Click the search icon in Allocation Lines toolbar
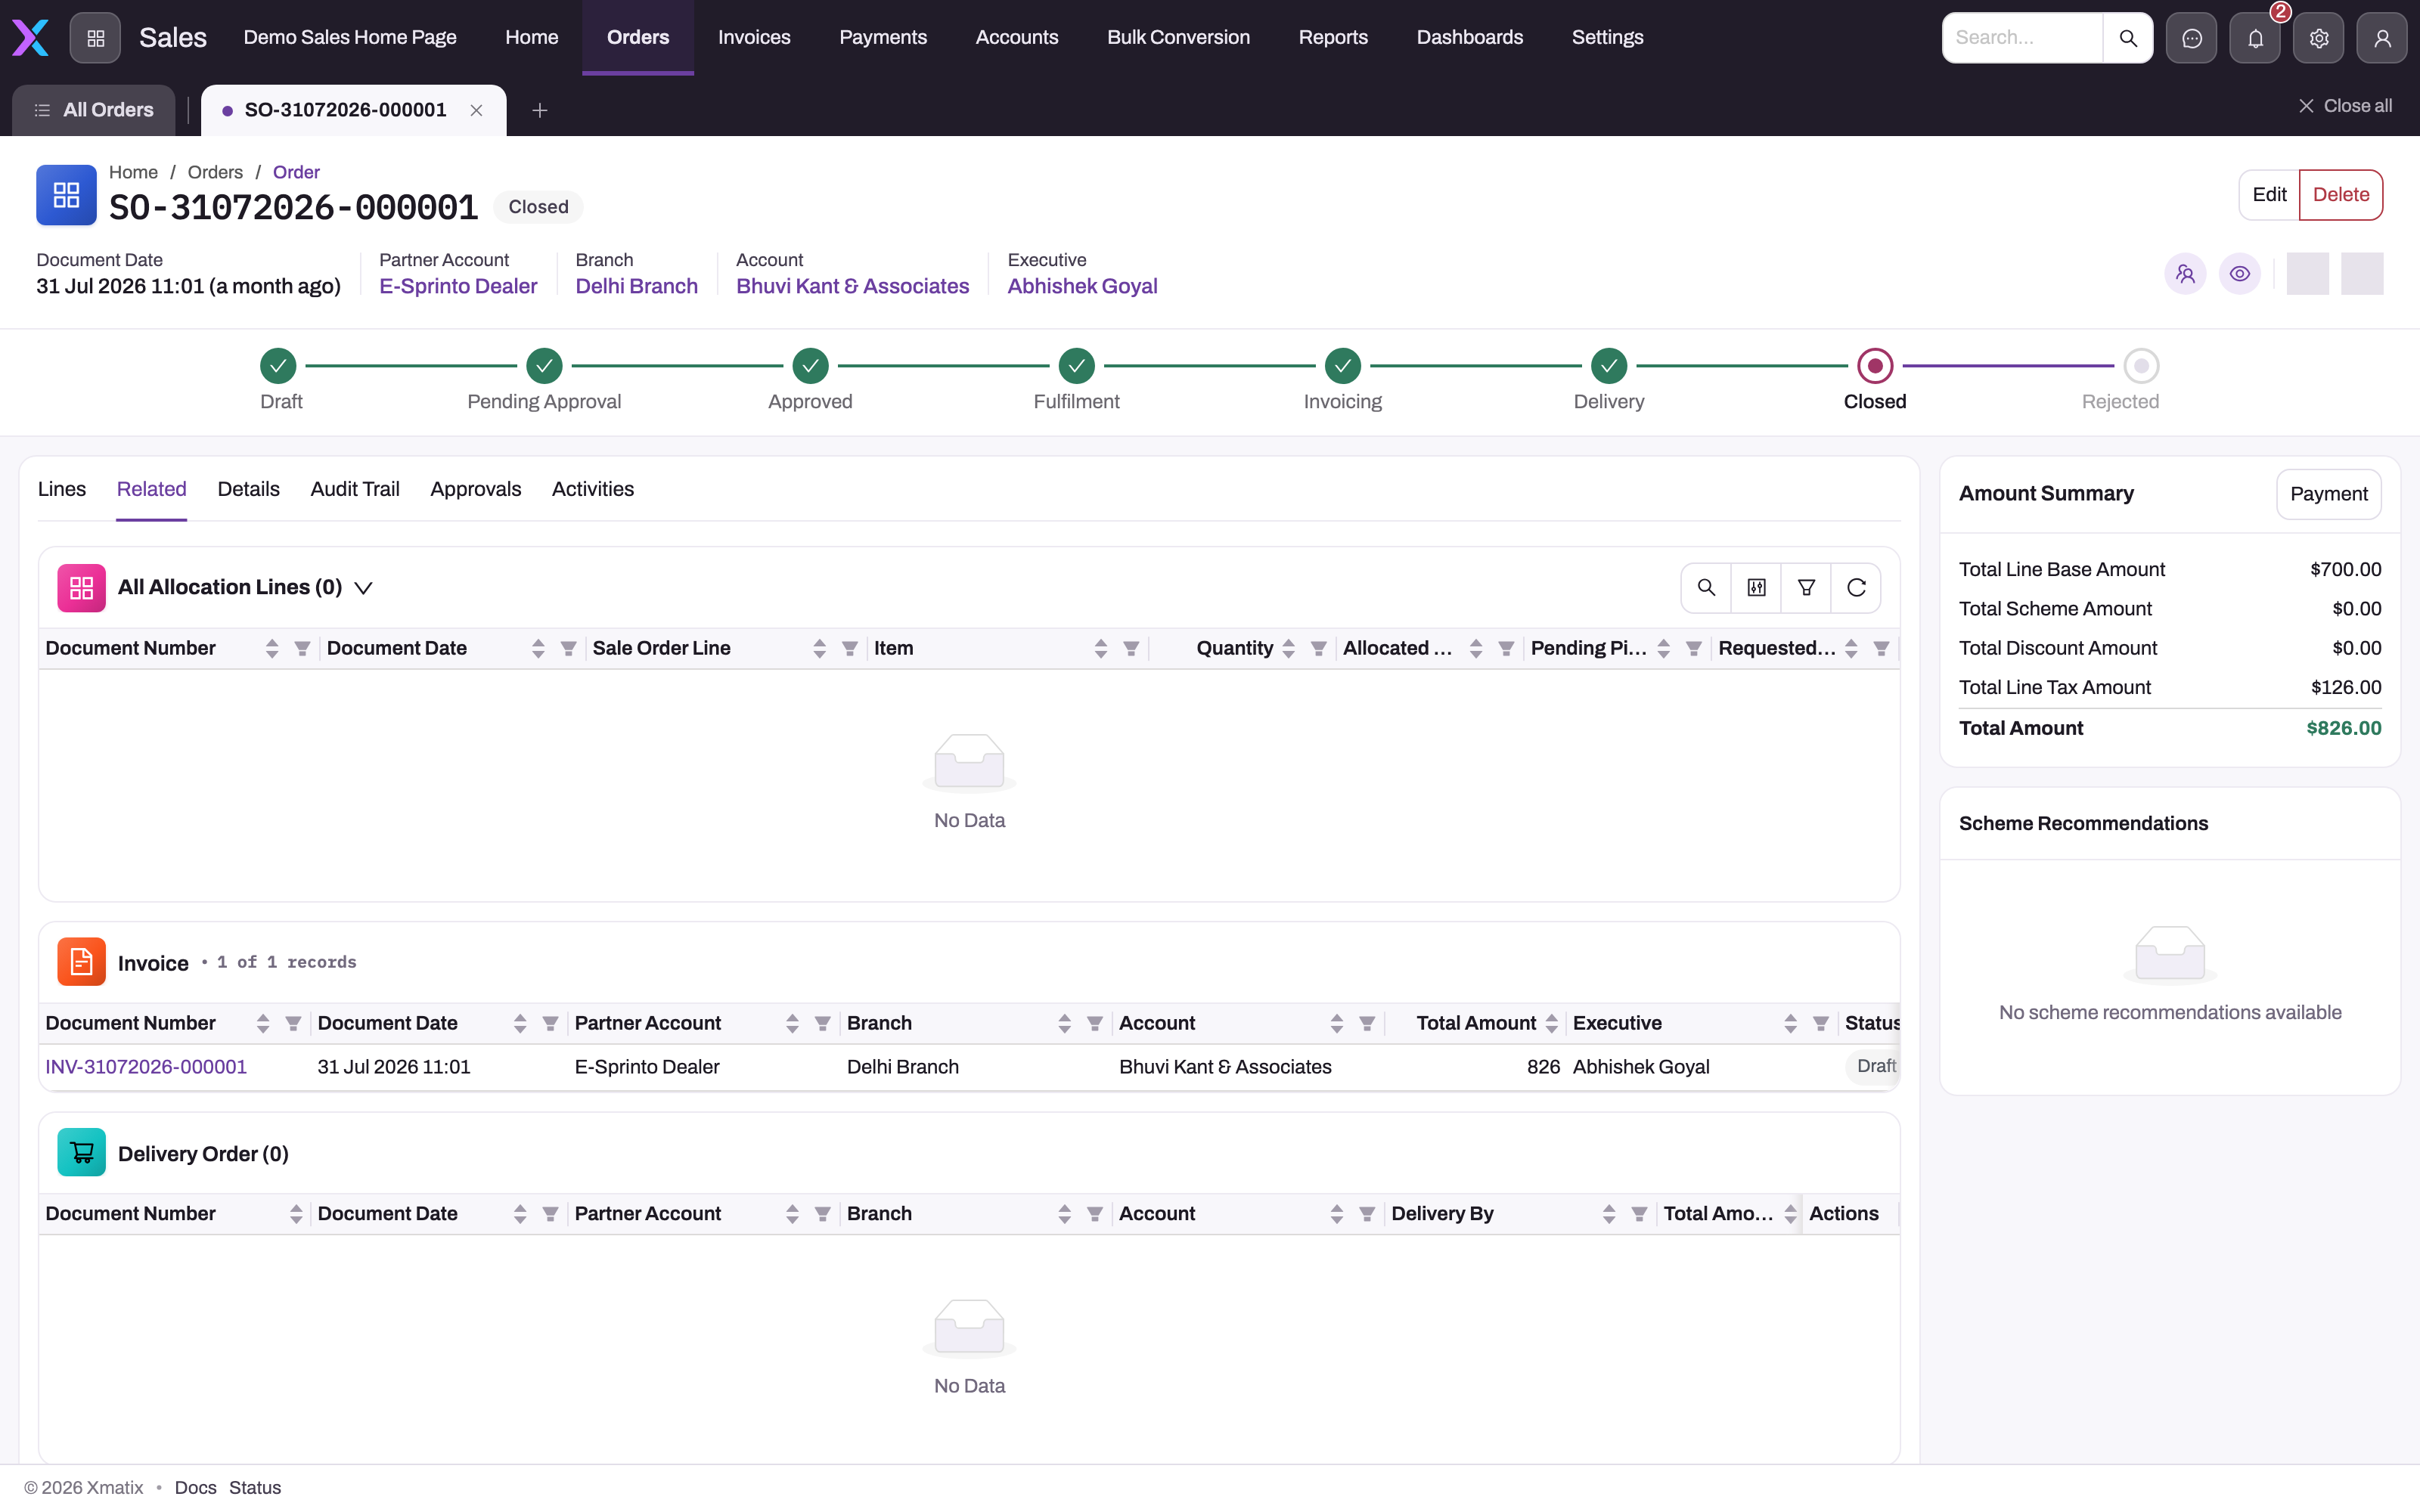 1707,587
